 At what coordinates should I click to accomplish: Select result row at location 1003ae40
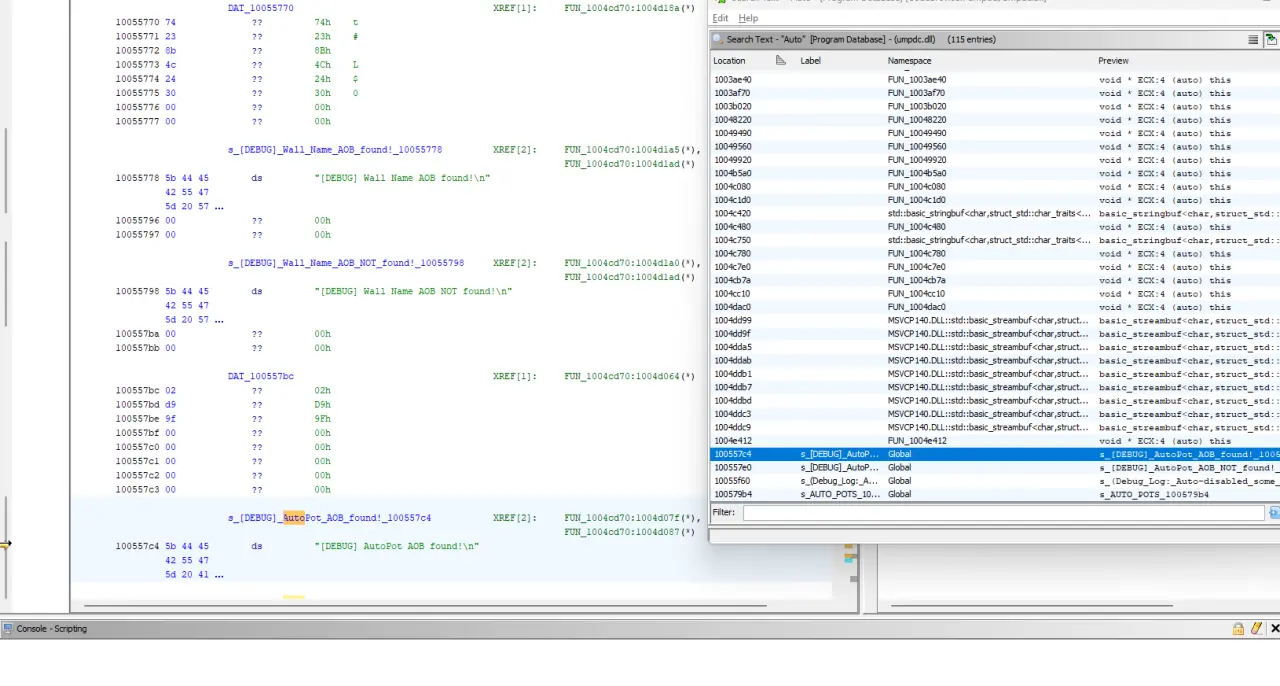[995, 80]
